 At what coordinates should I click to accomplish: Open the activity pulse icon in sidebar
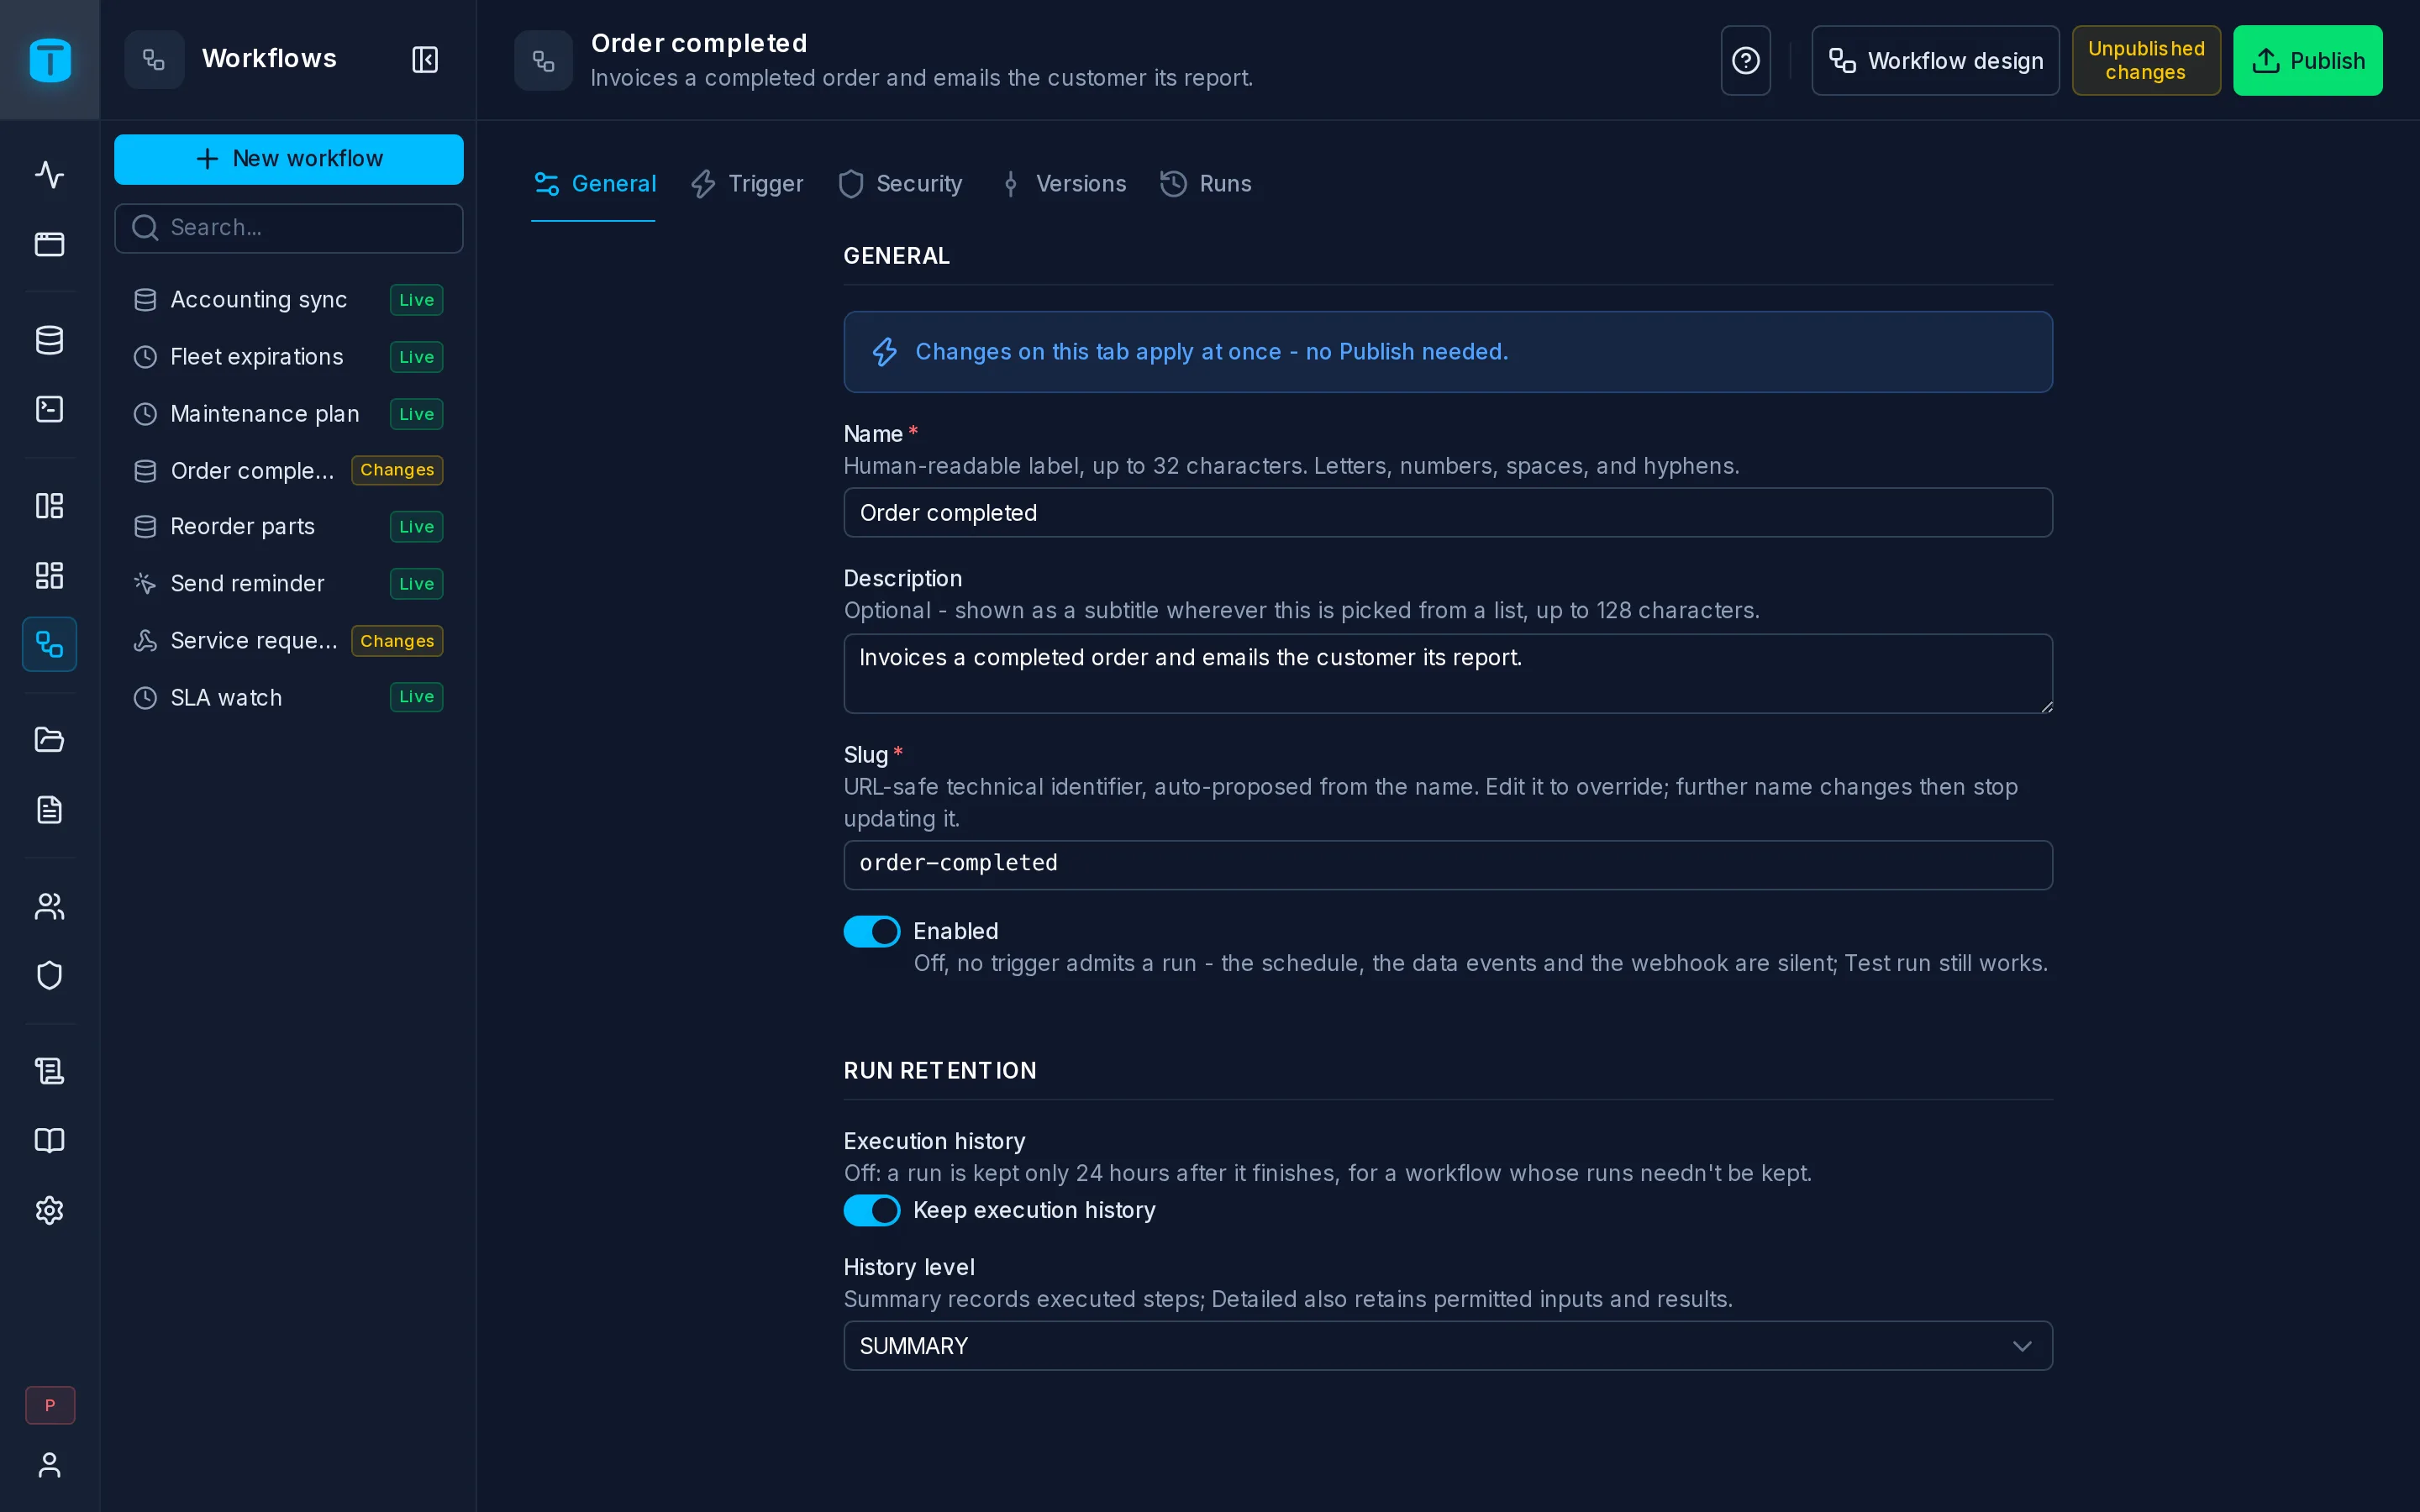(x=49, y=175)
